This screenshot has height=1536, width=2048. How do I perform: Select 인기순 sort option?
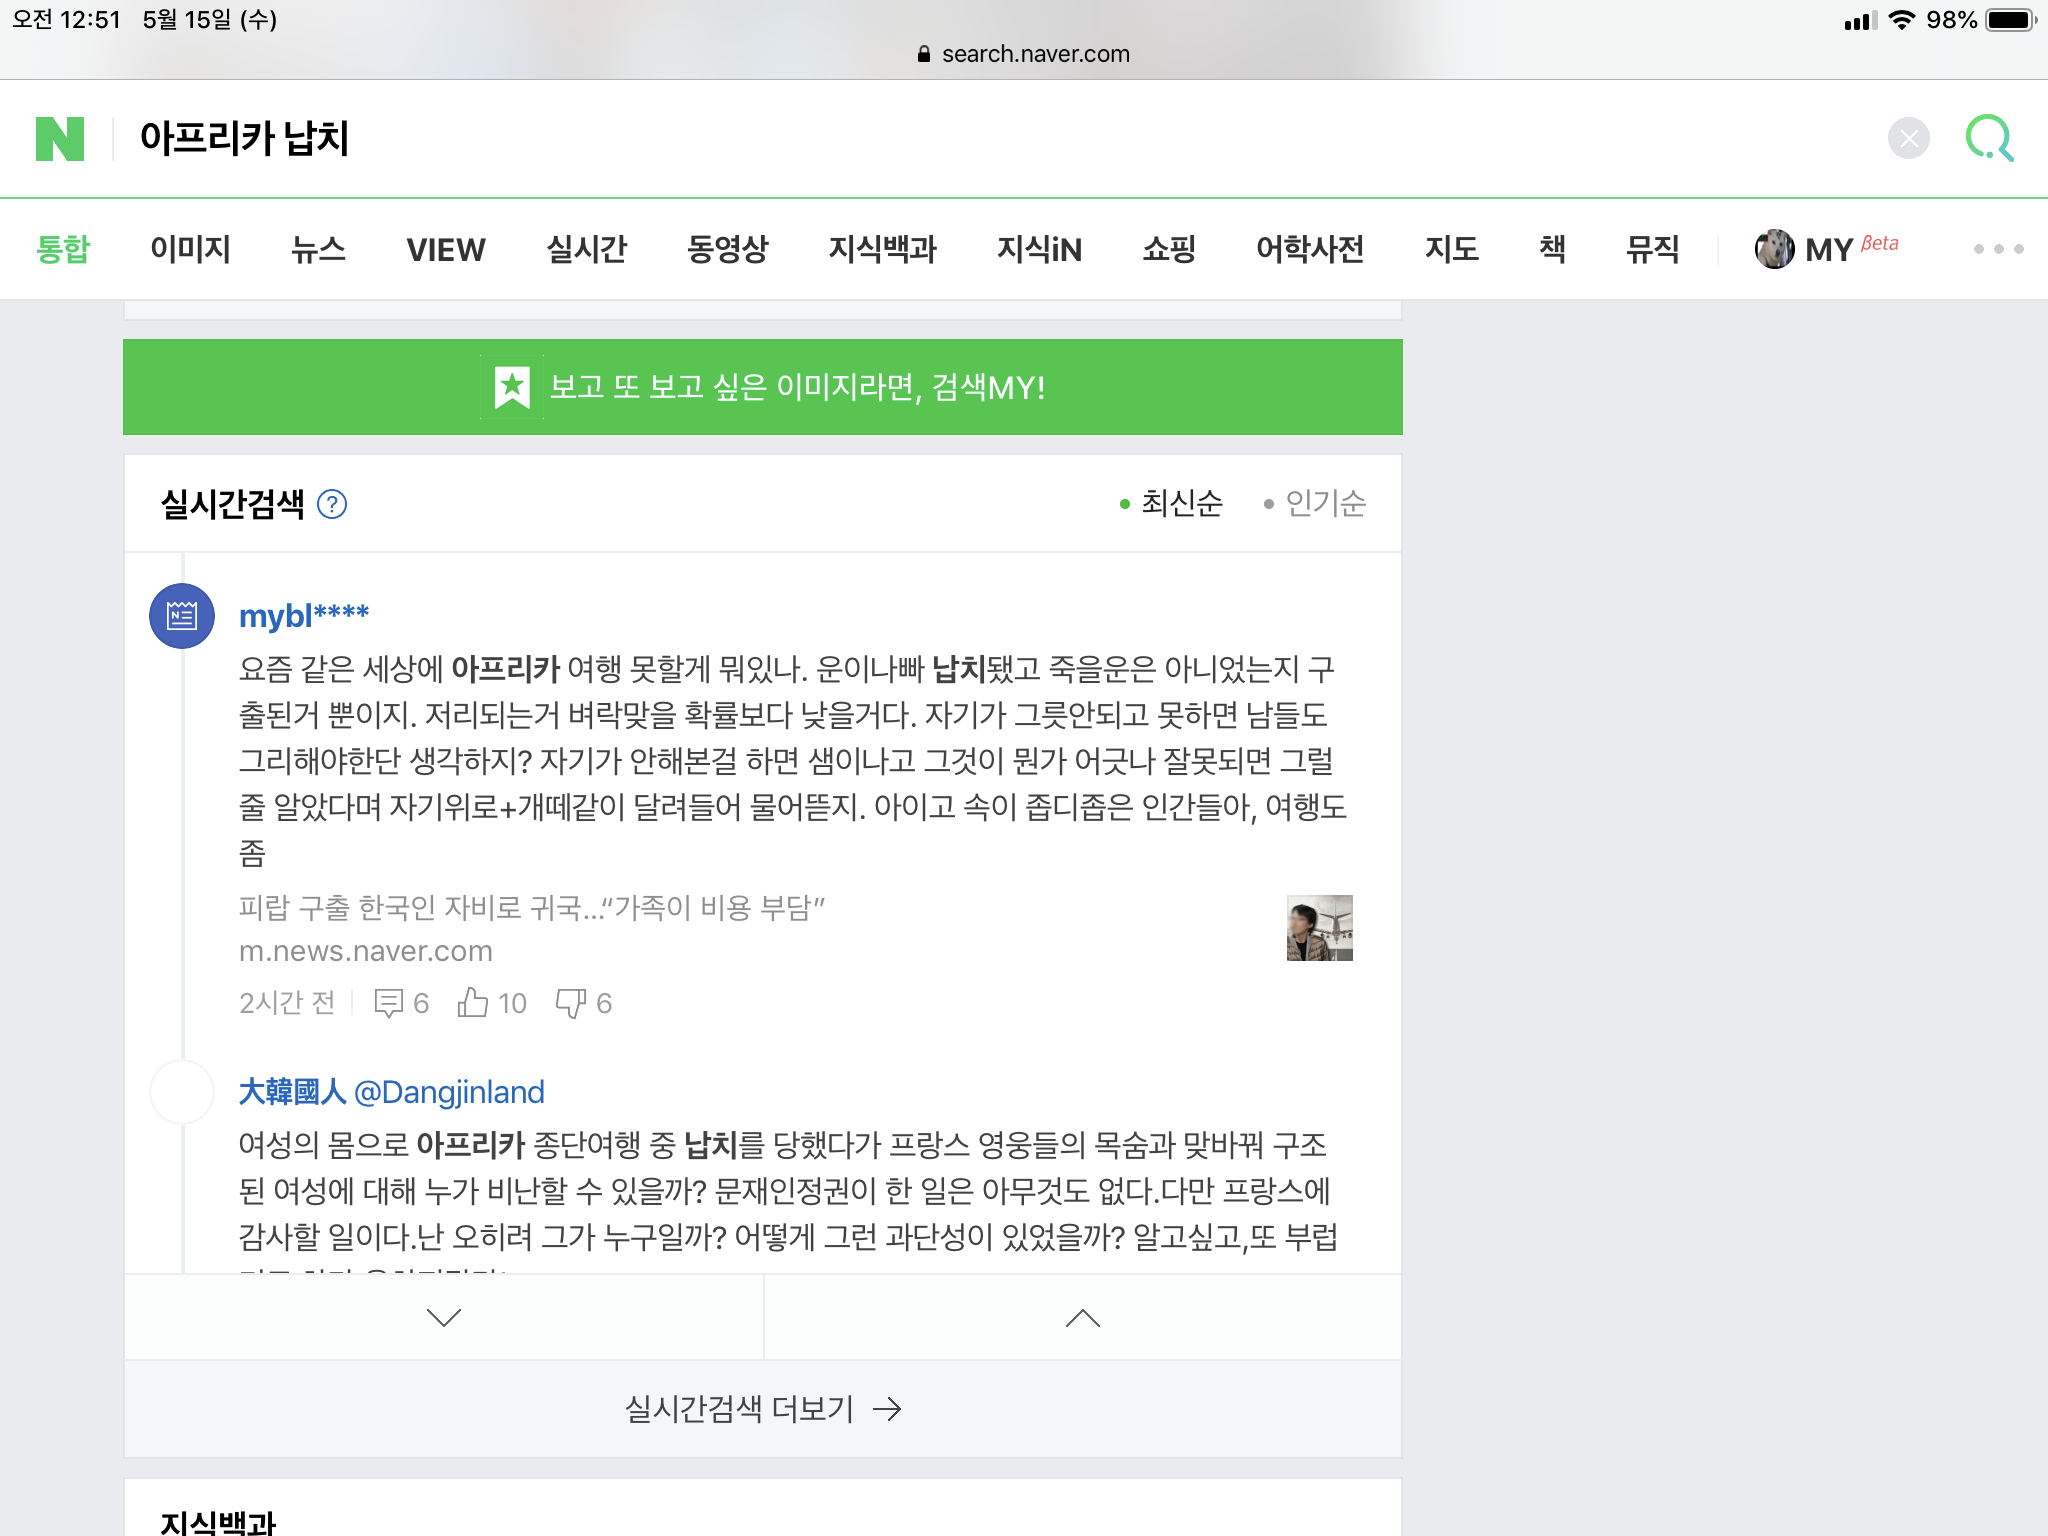click(1324, 503)
